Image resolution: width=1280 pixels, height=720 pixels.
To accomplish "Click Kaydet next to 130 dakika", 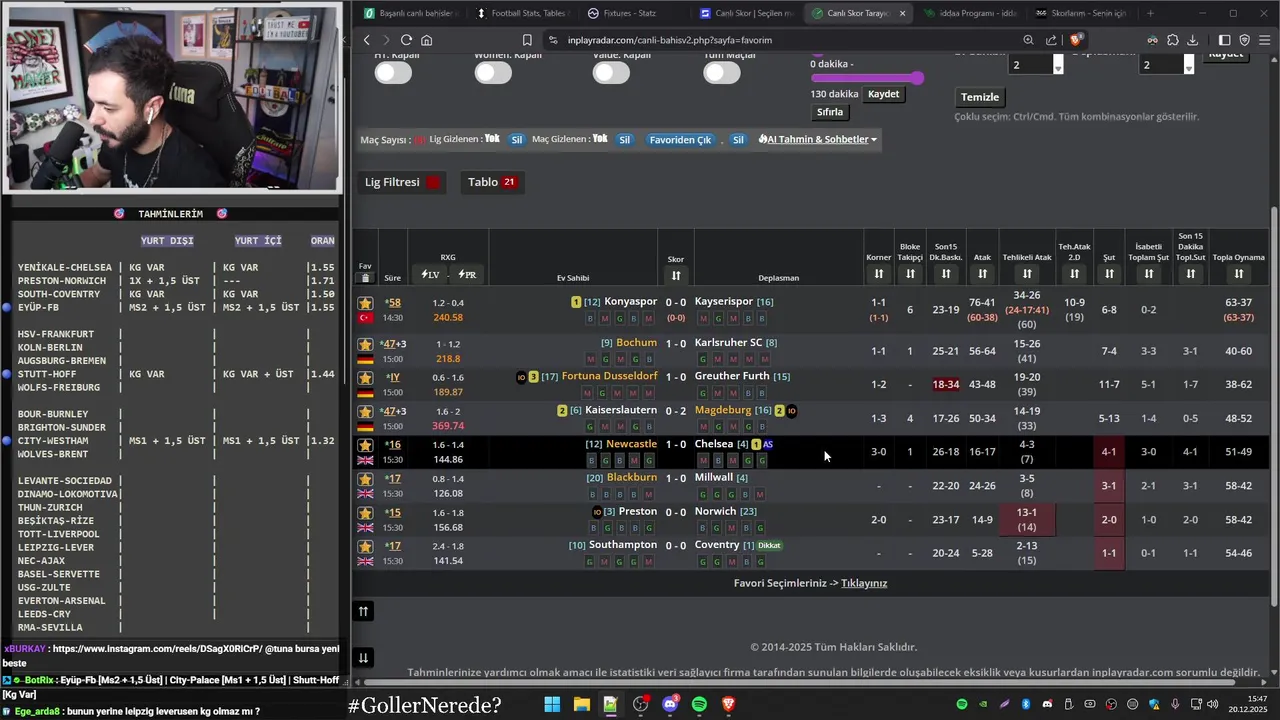I will (x=883, y=94).
